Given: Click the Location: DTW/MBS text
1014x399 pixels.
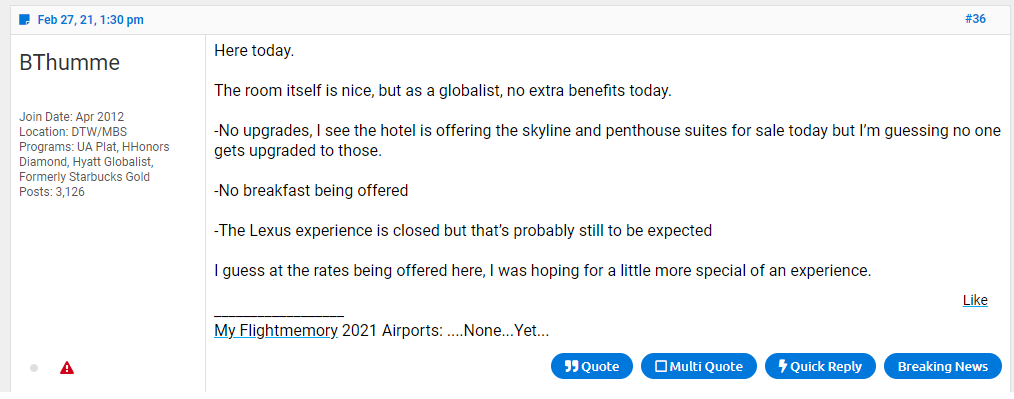Looking at the screenshot, I should click(x=73, y=132).
